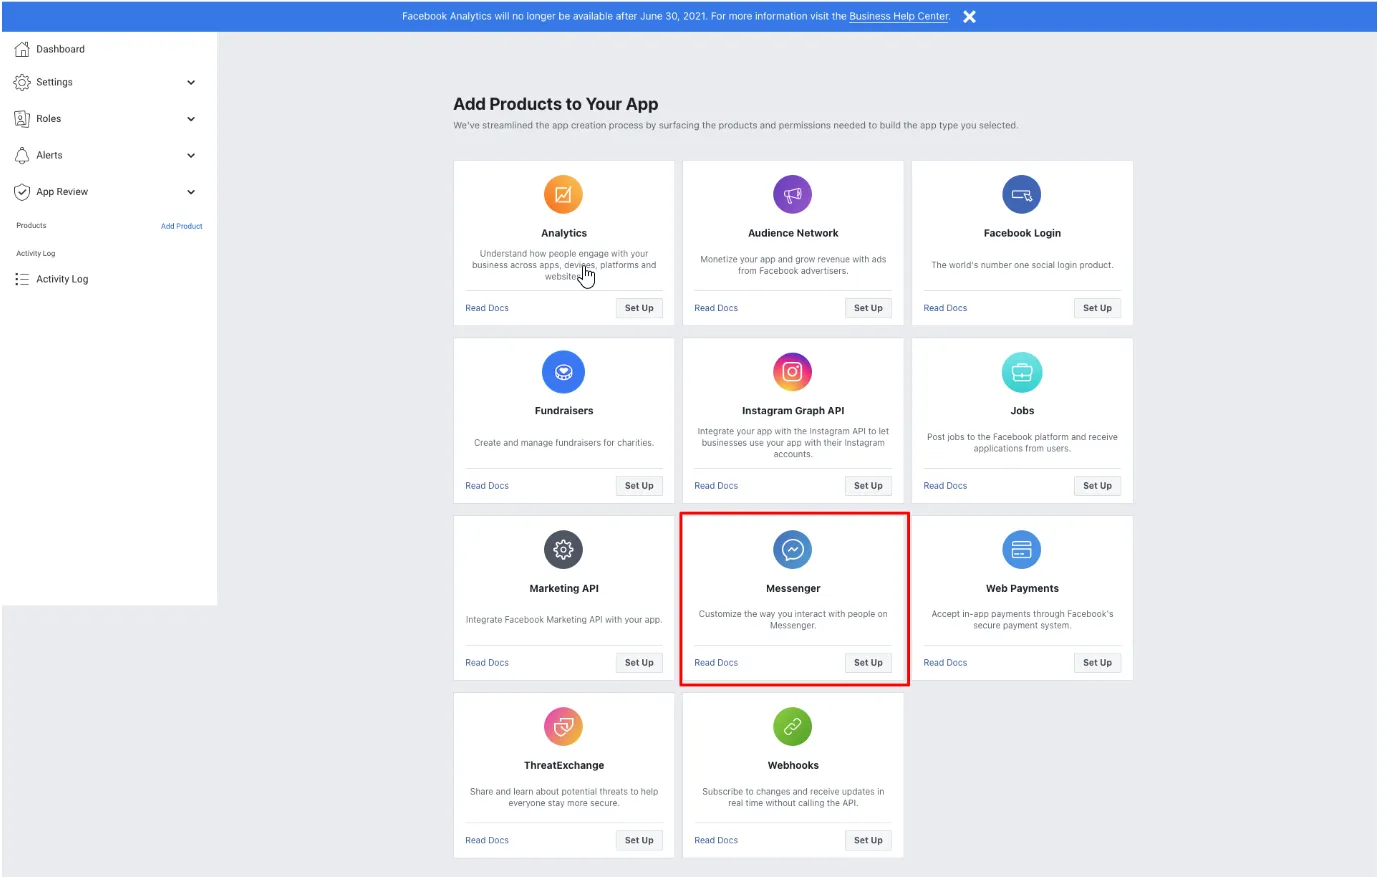
Task: Click the Dashboard home icon in sidebar
Action: coord(22,49)
